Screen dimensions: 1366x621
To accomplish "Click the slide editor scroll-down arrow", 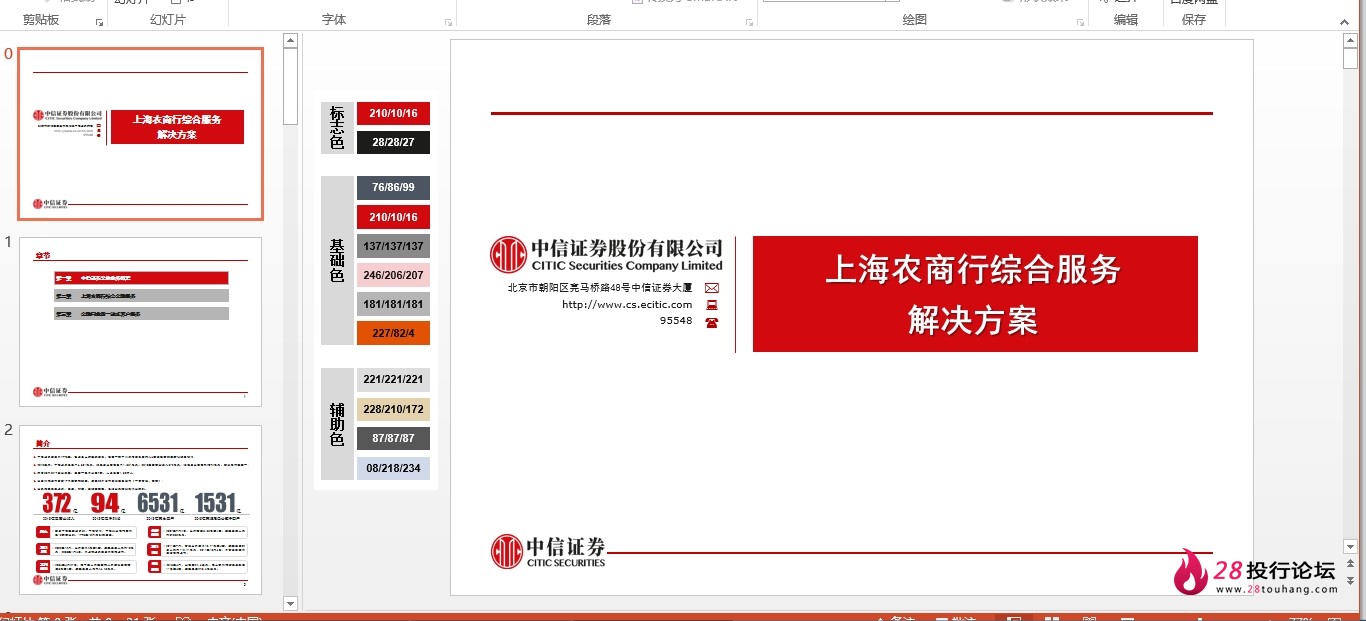I will (x=1350, y=547).
